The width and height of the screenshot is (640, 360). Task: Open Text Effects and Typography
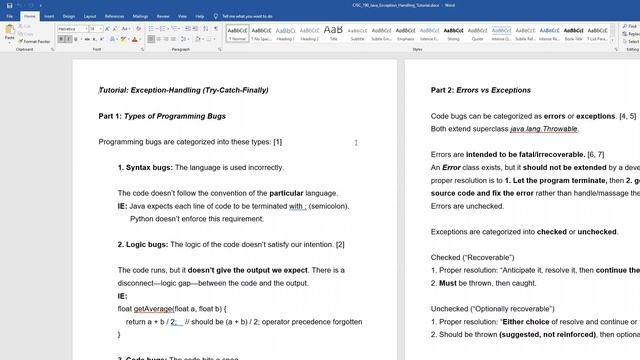[x=113, y=39]
